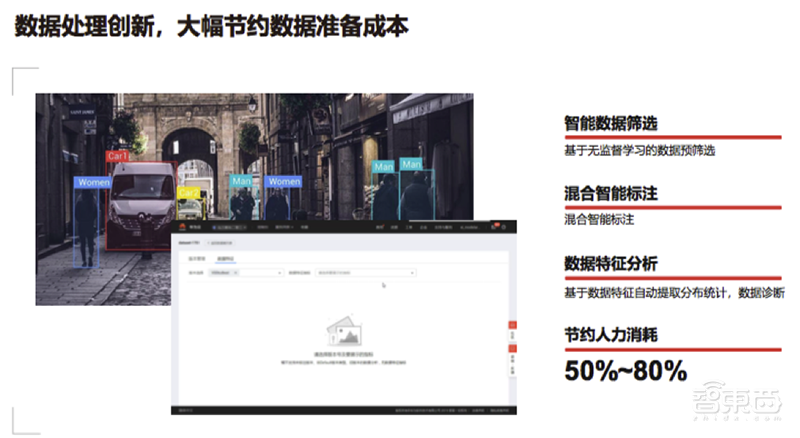Viewport: 800px width, 438px height.
Task: Click the lower red floating side button
Action: click(x=512, y=348)
